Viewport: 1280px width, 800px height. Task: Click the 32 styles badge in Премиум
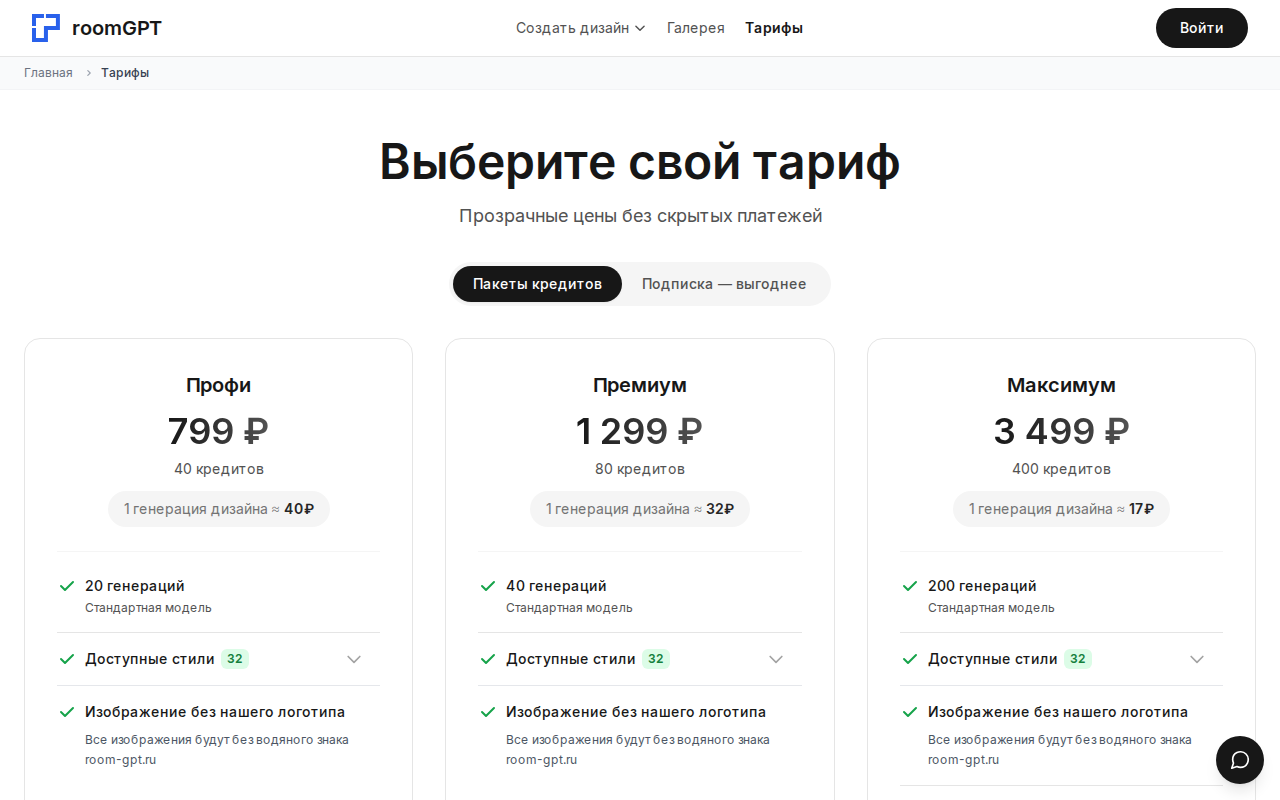pyautogui.click(x=656, y=659)
